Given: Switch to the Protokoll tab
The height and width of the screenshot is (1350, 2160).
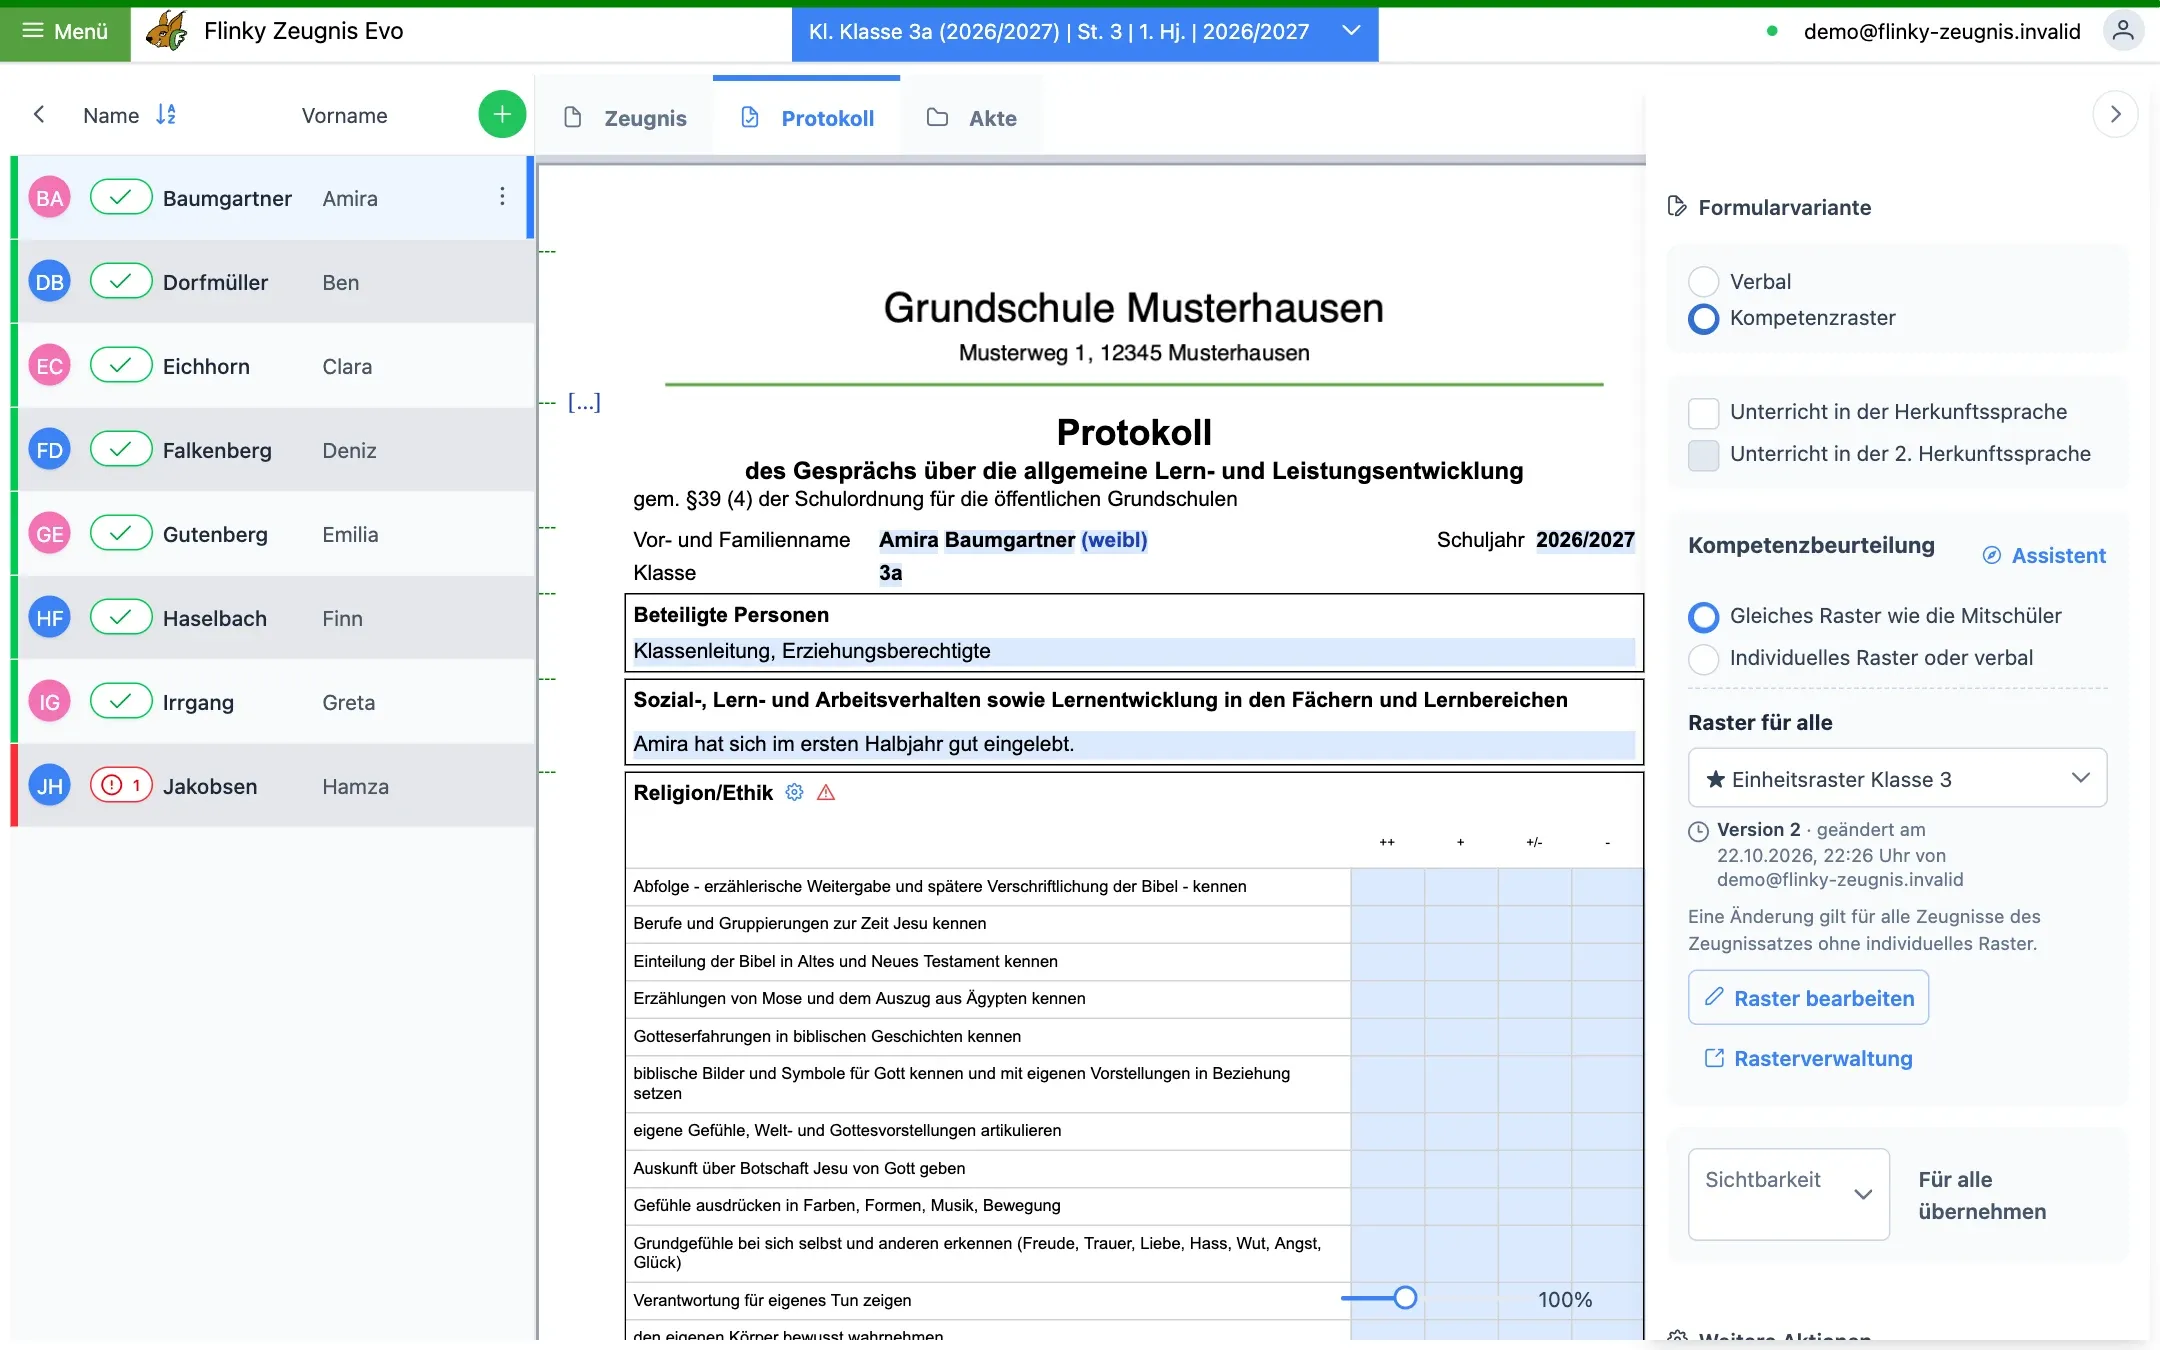Looking at the screenshot, I should [x=807, y=118].
